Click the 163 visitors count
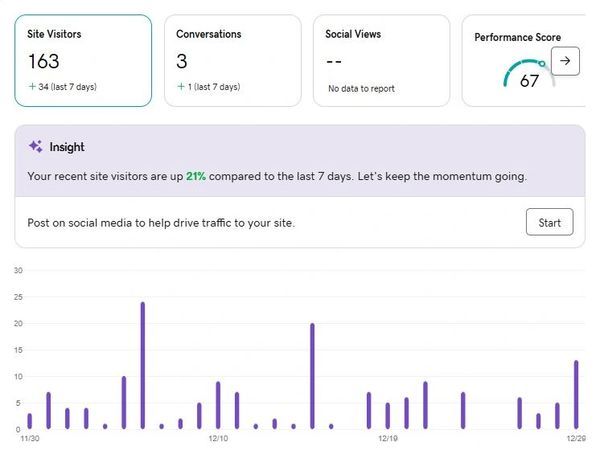 tap(43, 61)
